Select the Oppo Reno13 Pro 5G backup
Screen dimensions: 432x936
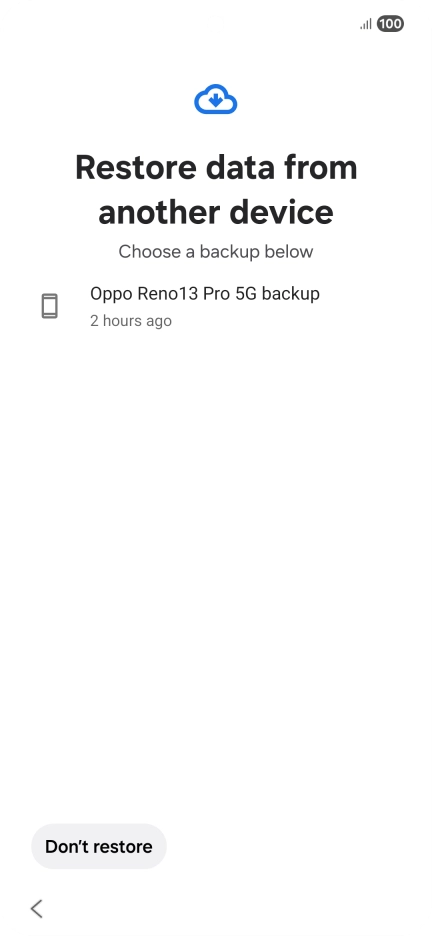pyautogui.click(x=216, y=307)
